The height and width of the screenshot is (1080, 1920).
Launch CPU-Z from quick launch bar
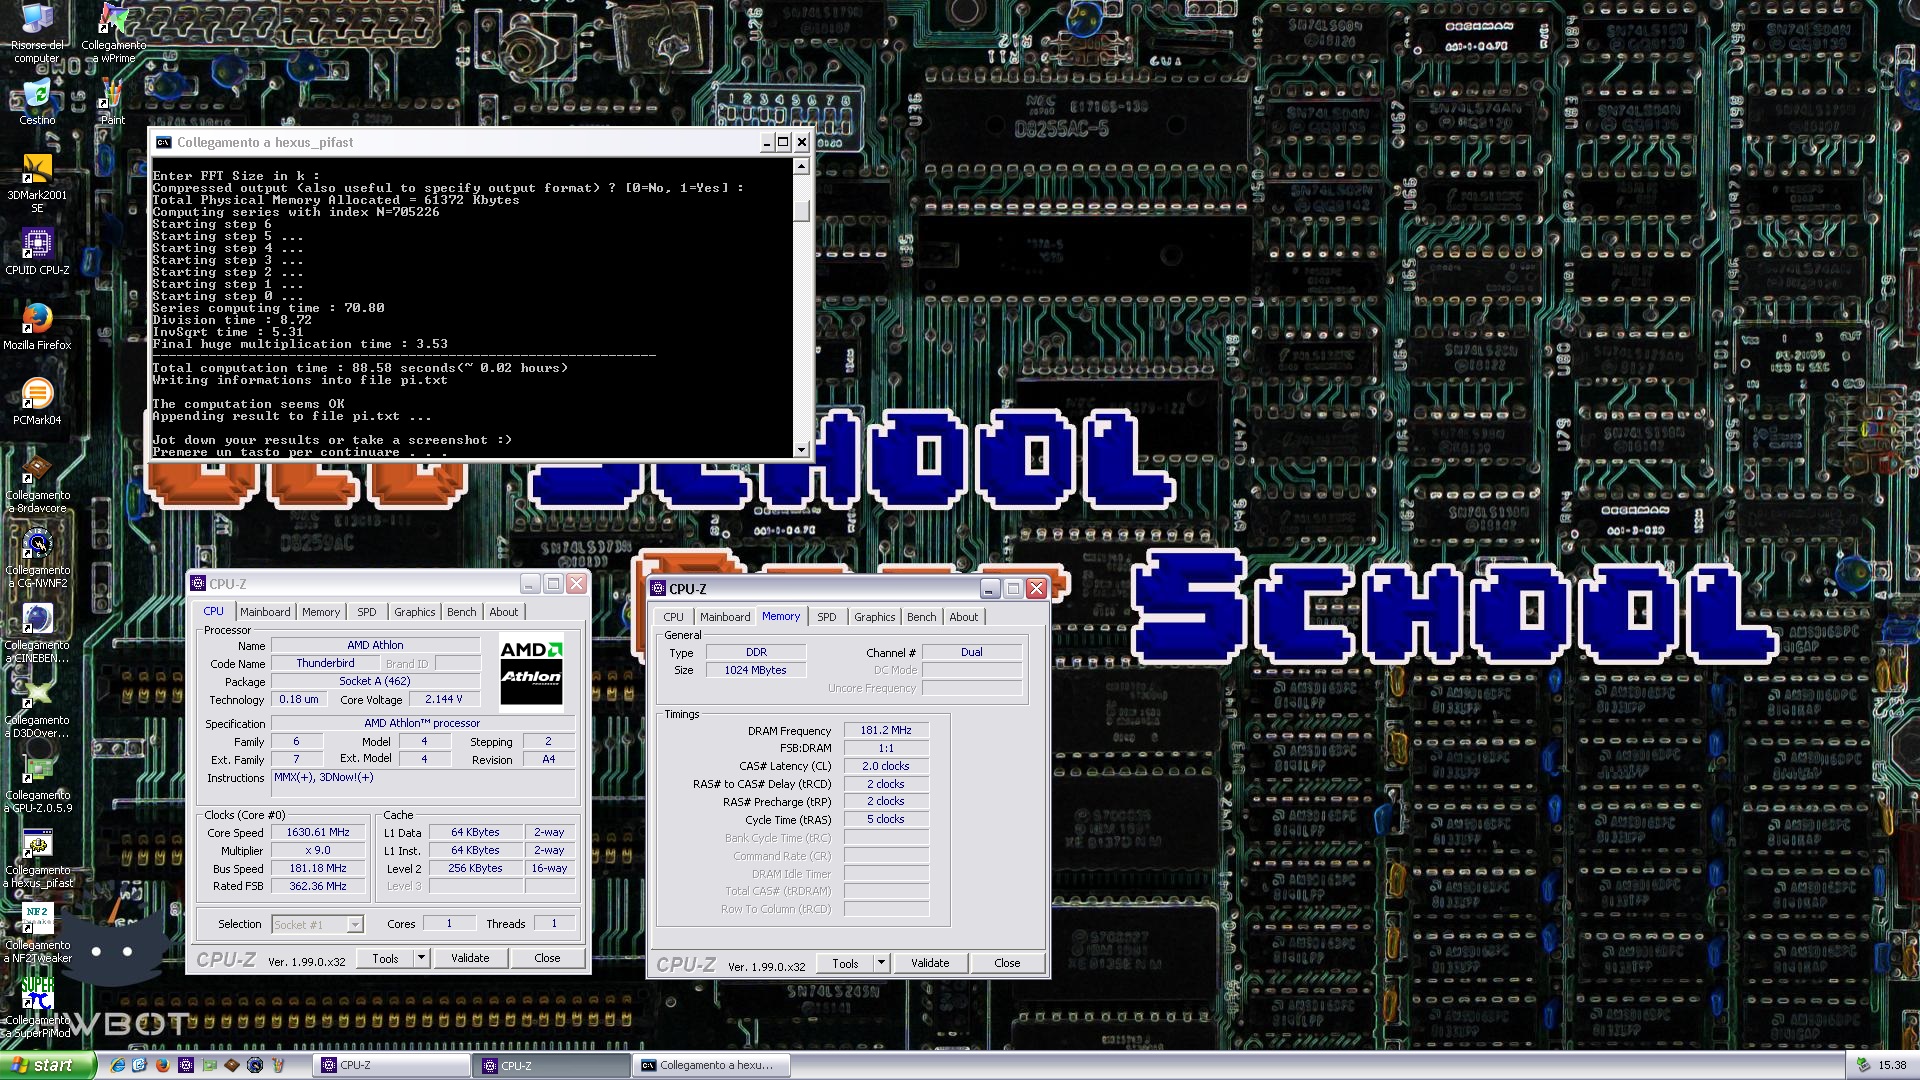coord(186,1066)
